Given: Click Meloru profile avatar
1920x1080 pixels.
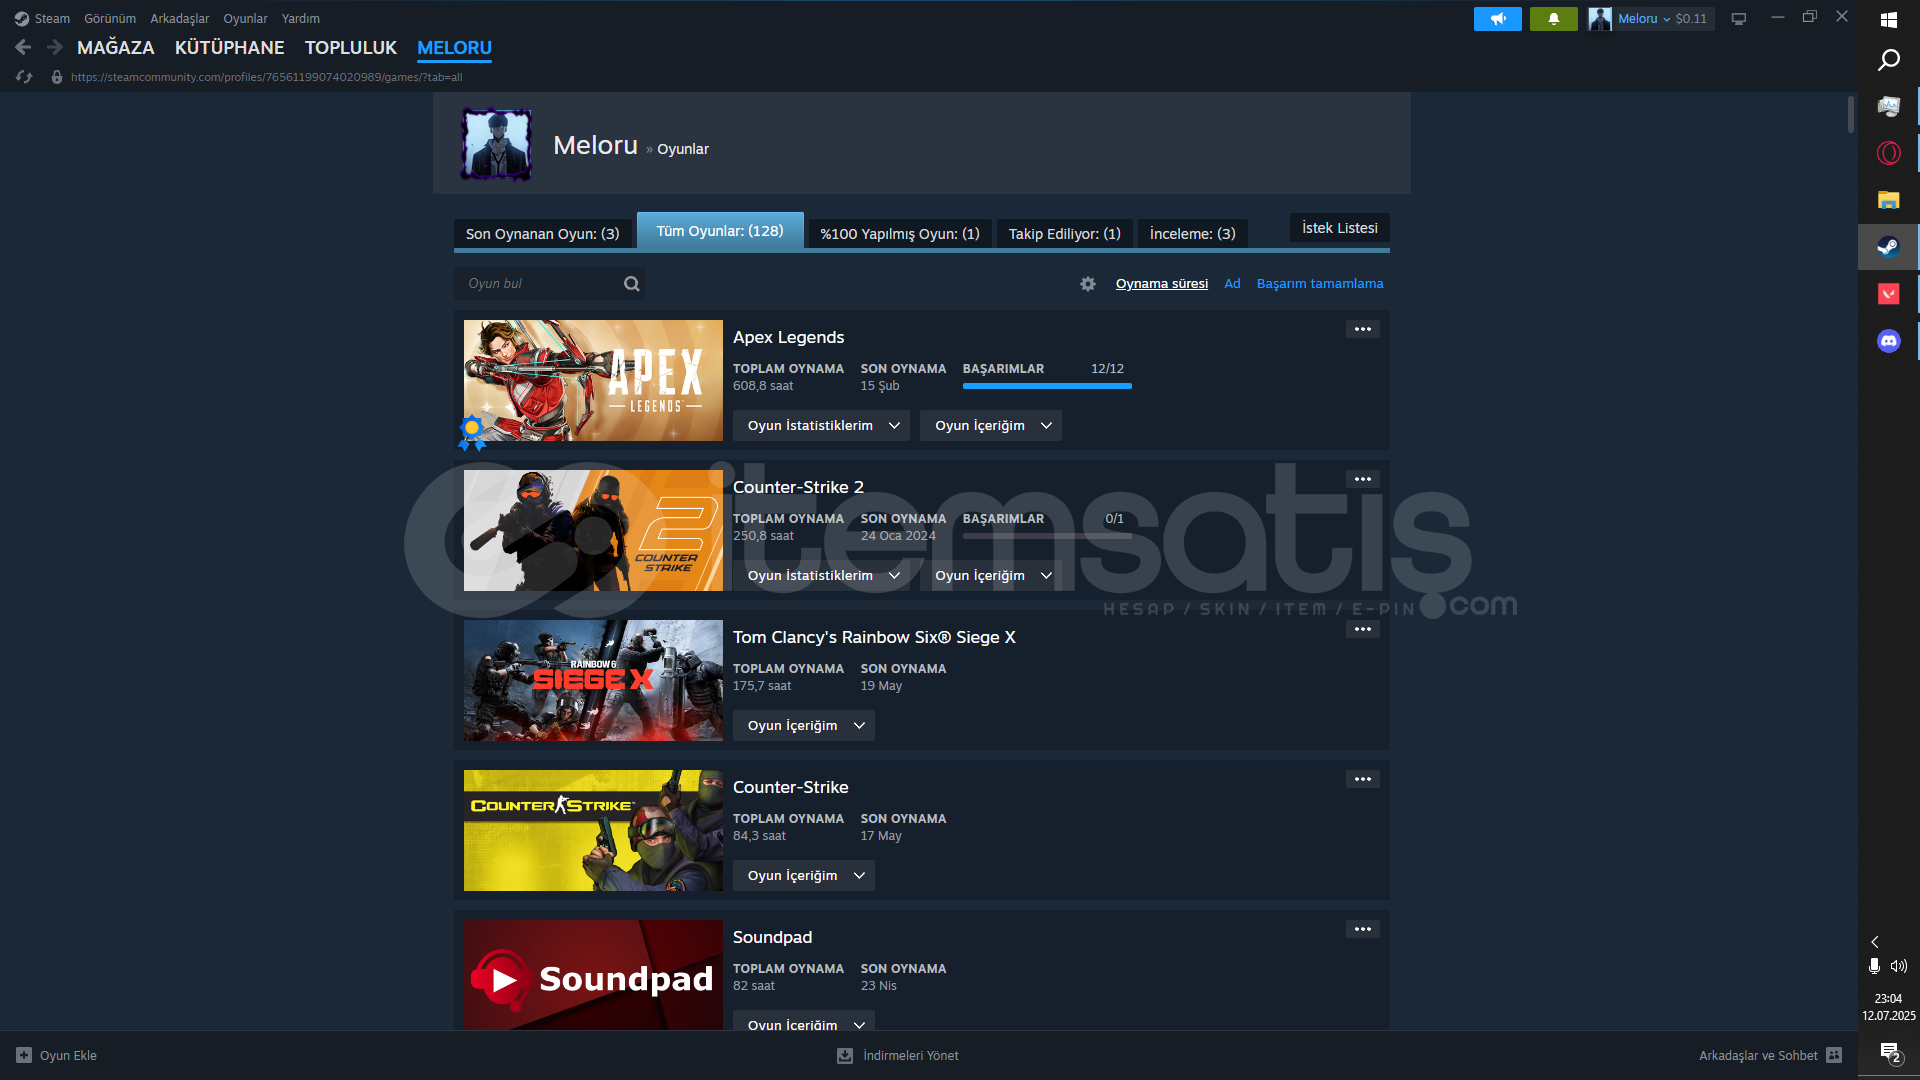Looking at the screenshot, I should click(496, 145).
